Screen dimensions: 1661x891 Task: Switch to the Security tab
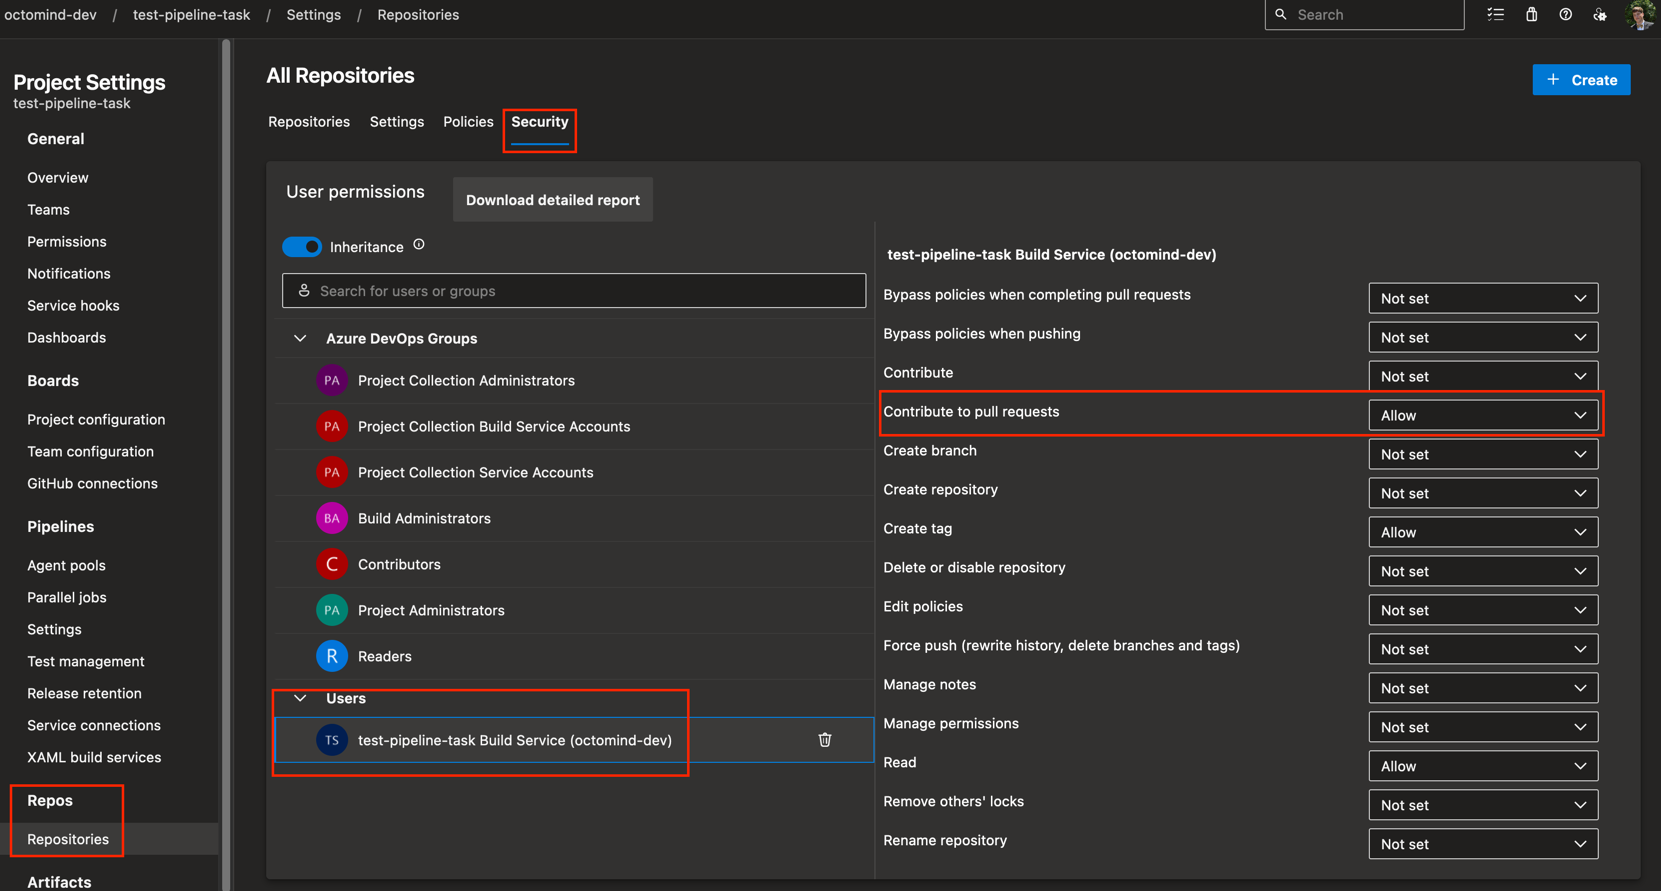tap(540, 122)
